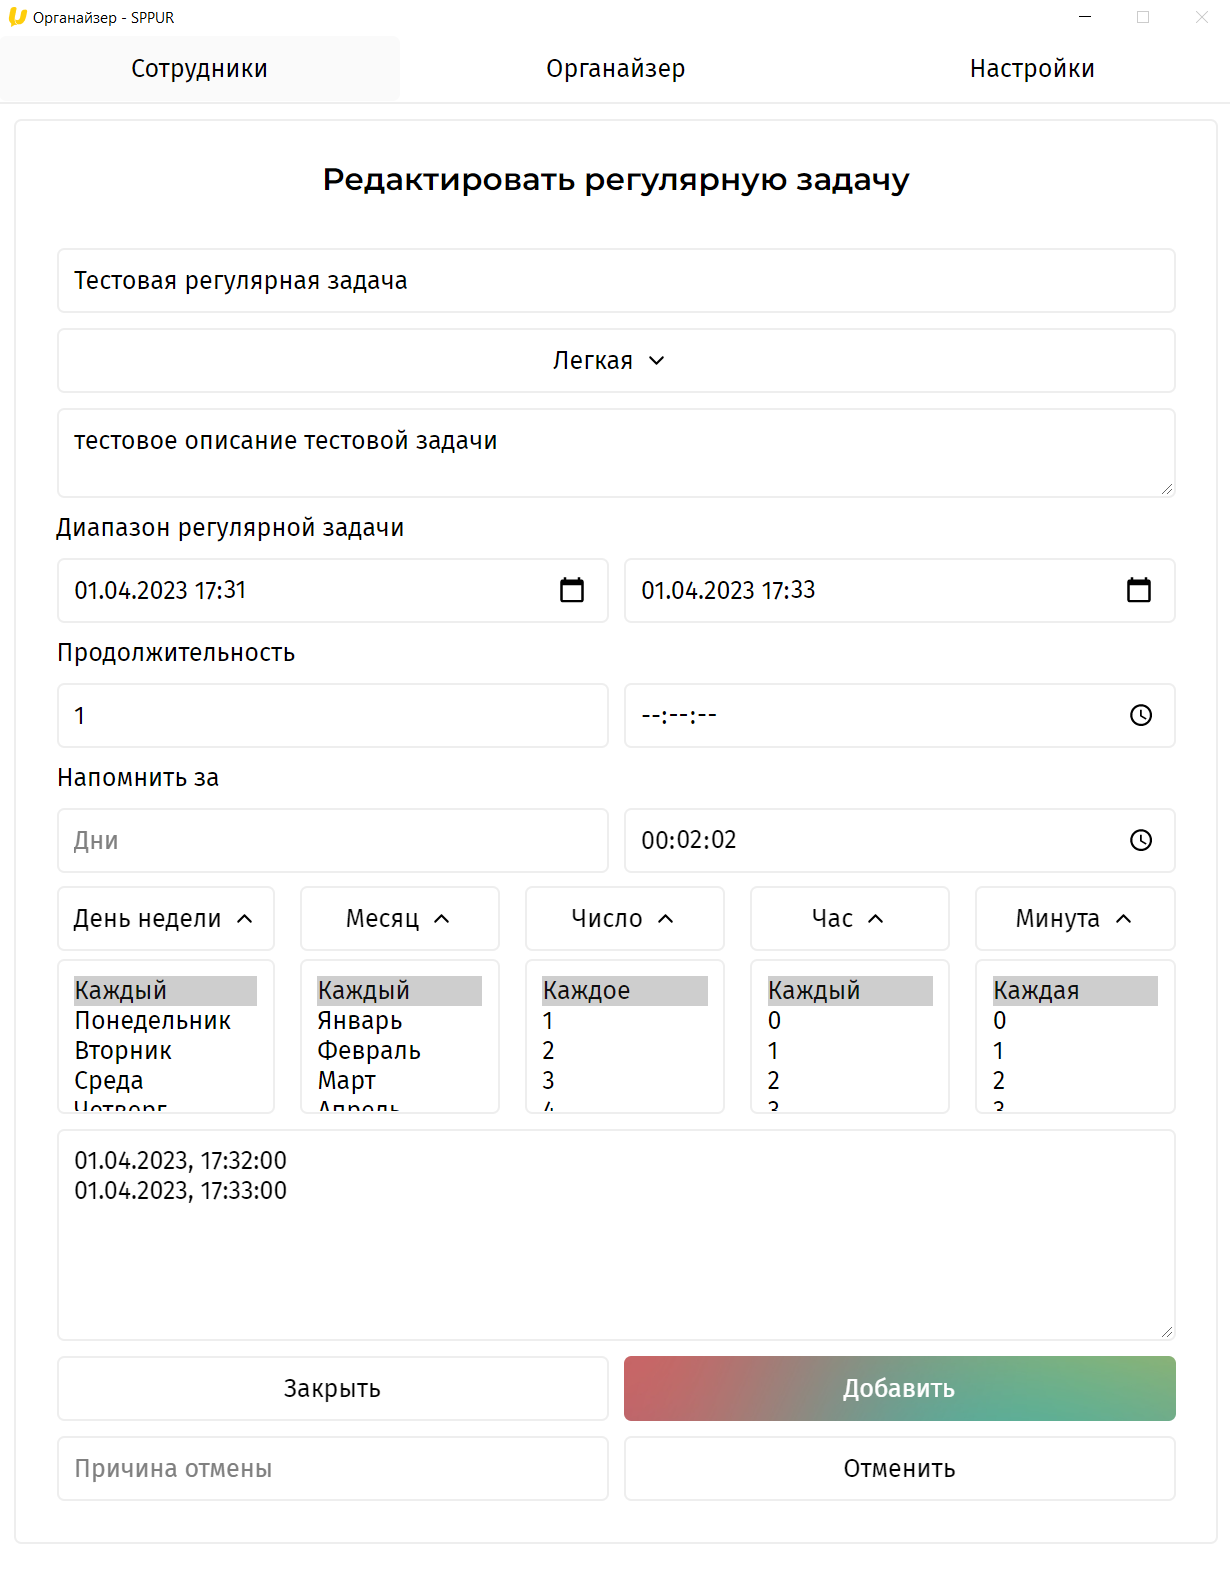The height and width of the screenshot is (1586, 1231).
Task: Select 2 in the Минута list
Action: tap(1075, 1081)
